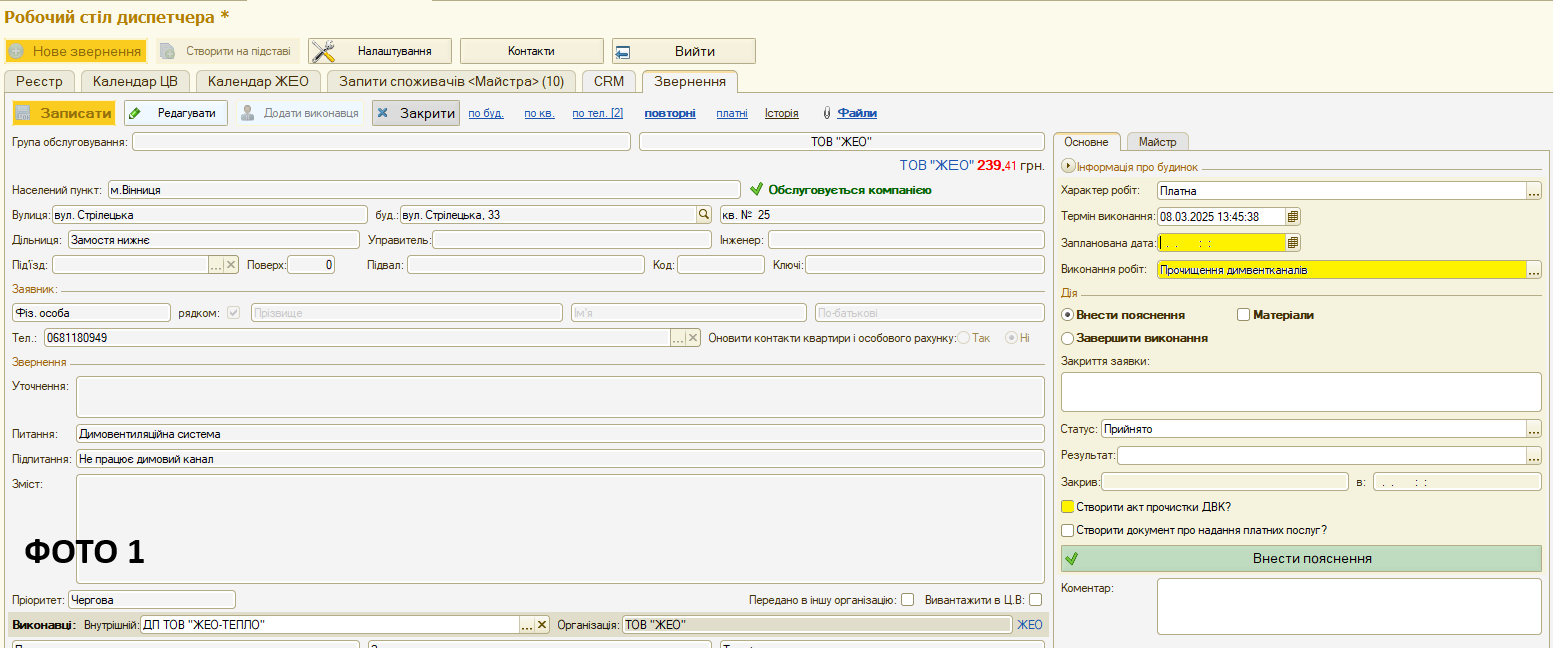Open calendar picker for Термін виконання
This screenshot has height=648, width=1553.
(1293, 216)
